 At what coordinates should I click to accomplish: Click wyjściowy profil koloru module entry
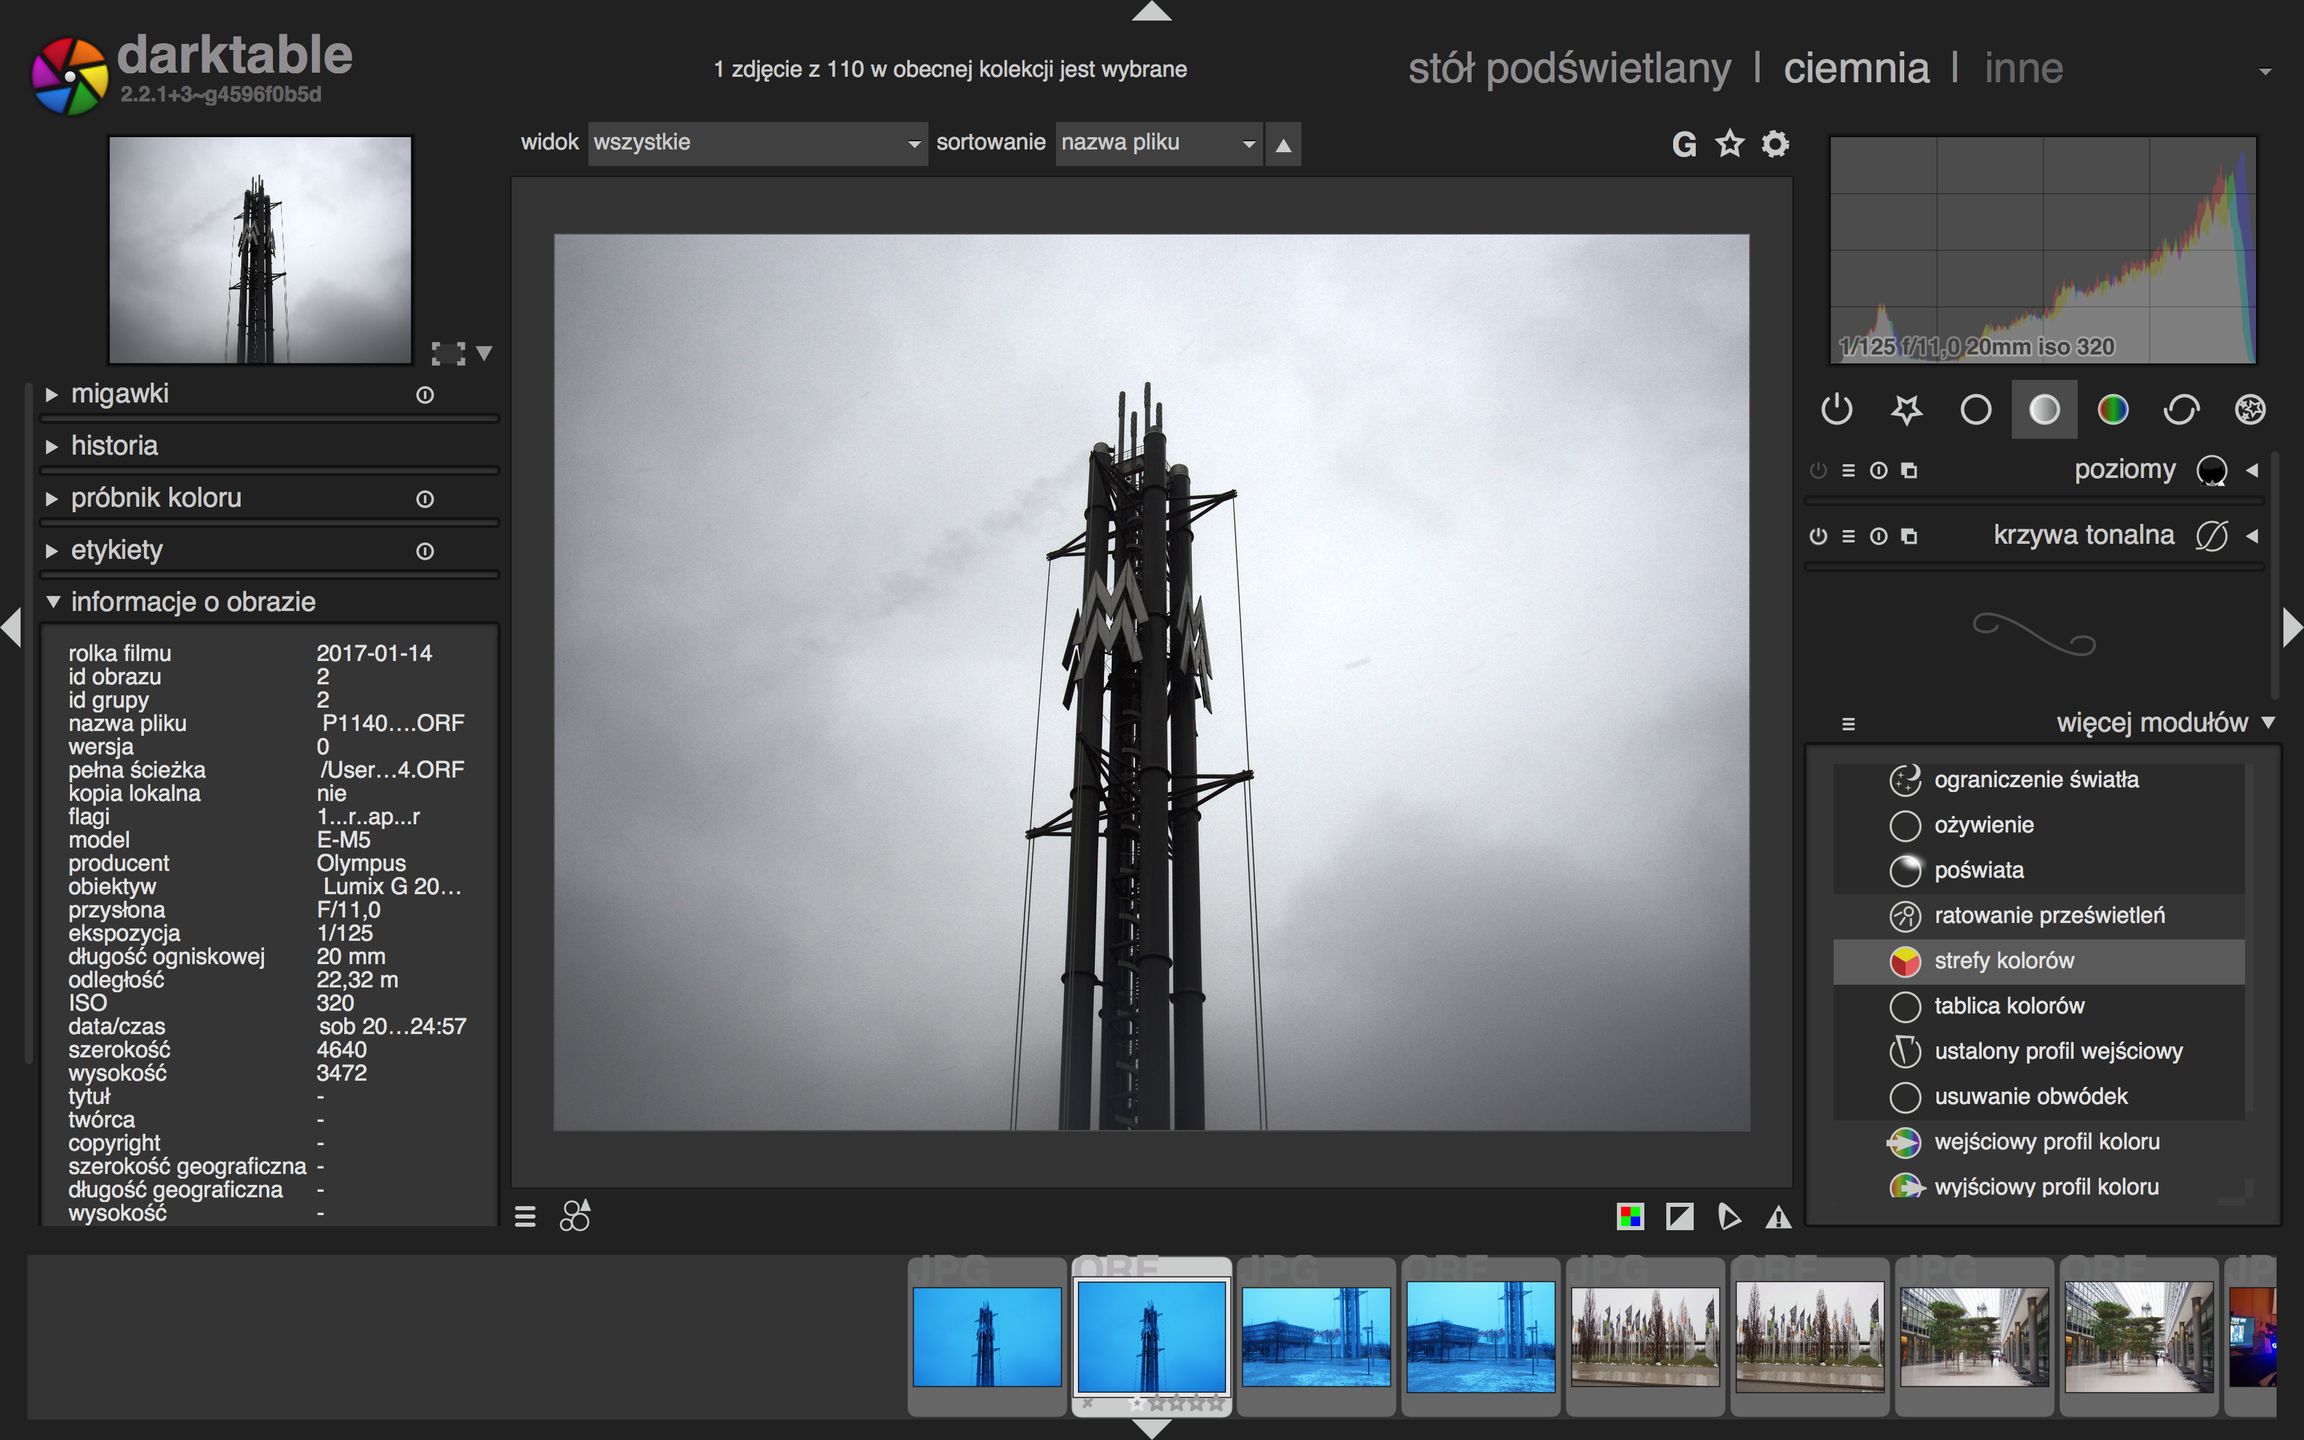[x=2046, y=1187]
